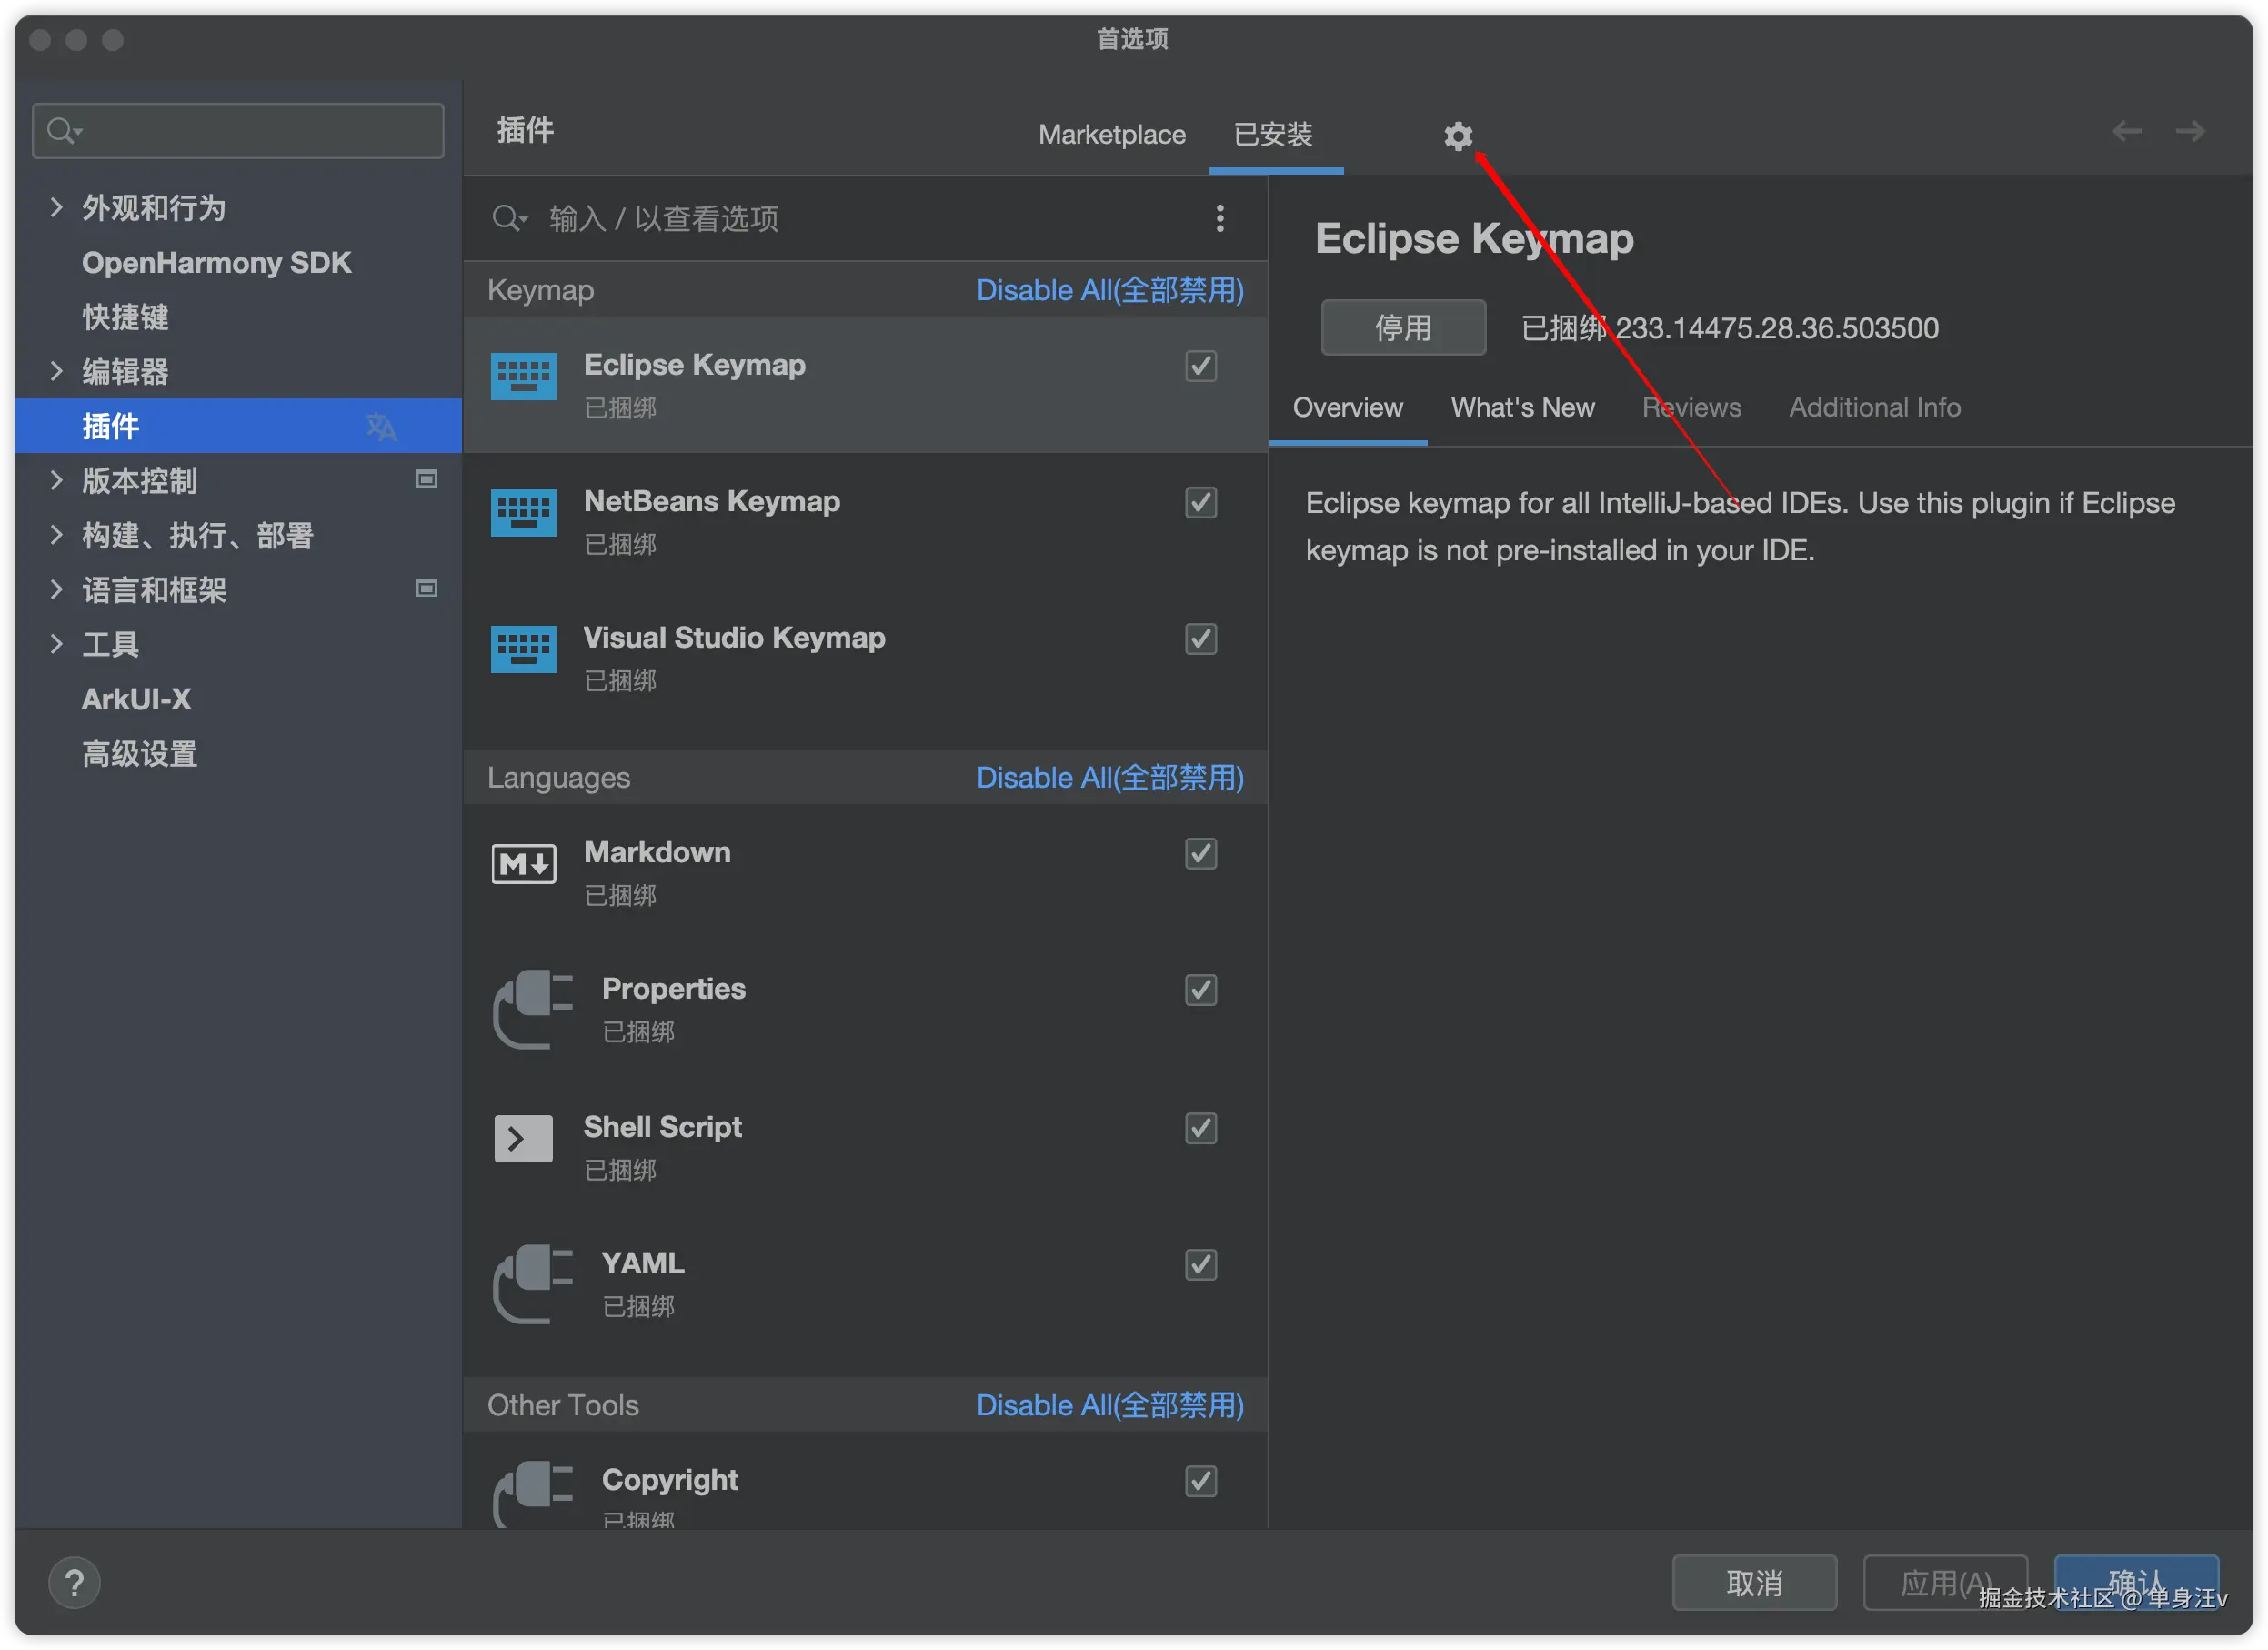The width and height of the screenshot is (2268, 1650).
Task: Open the plugin settings gear menu
Action: tap(1457, 135)
